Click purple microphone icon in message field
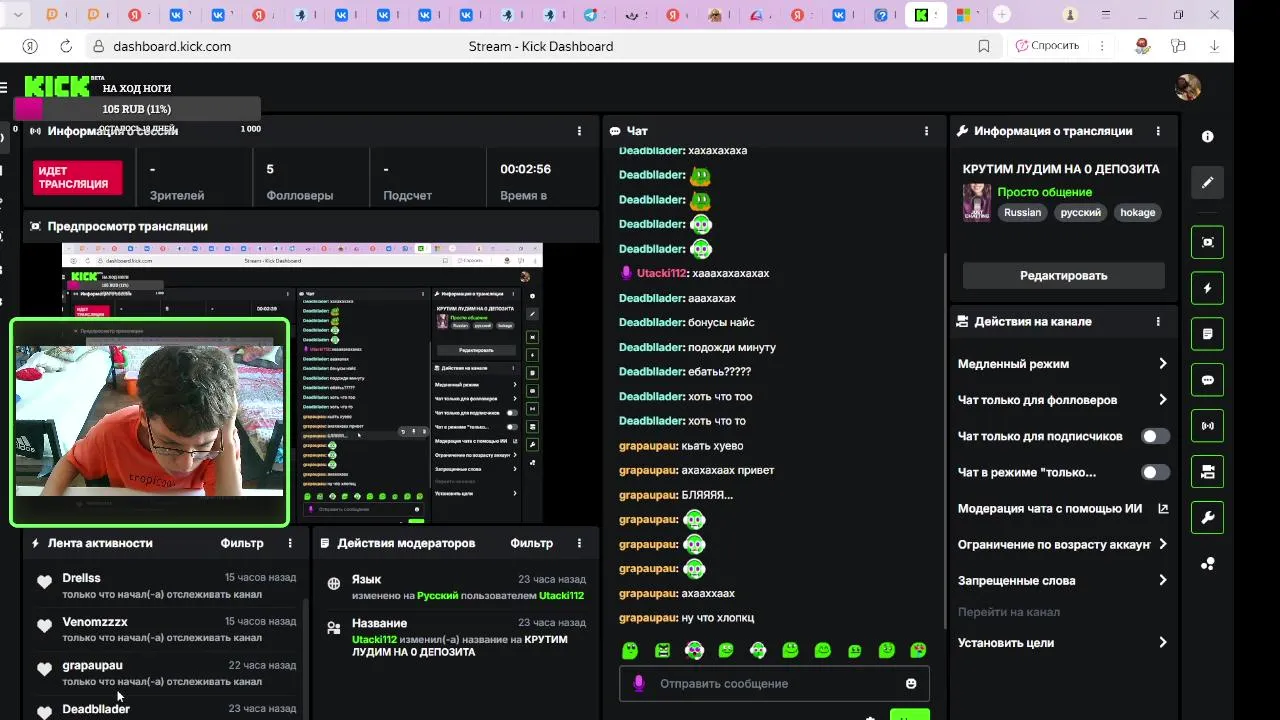This screenshot has width=1280, height=720. click(x=639, y=684)
